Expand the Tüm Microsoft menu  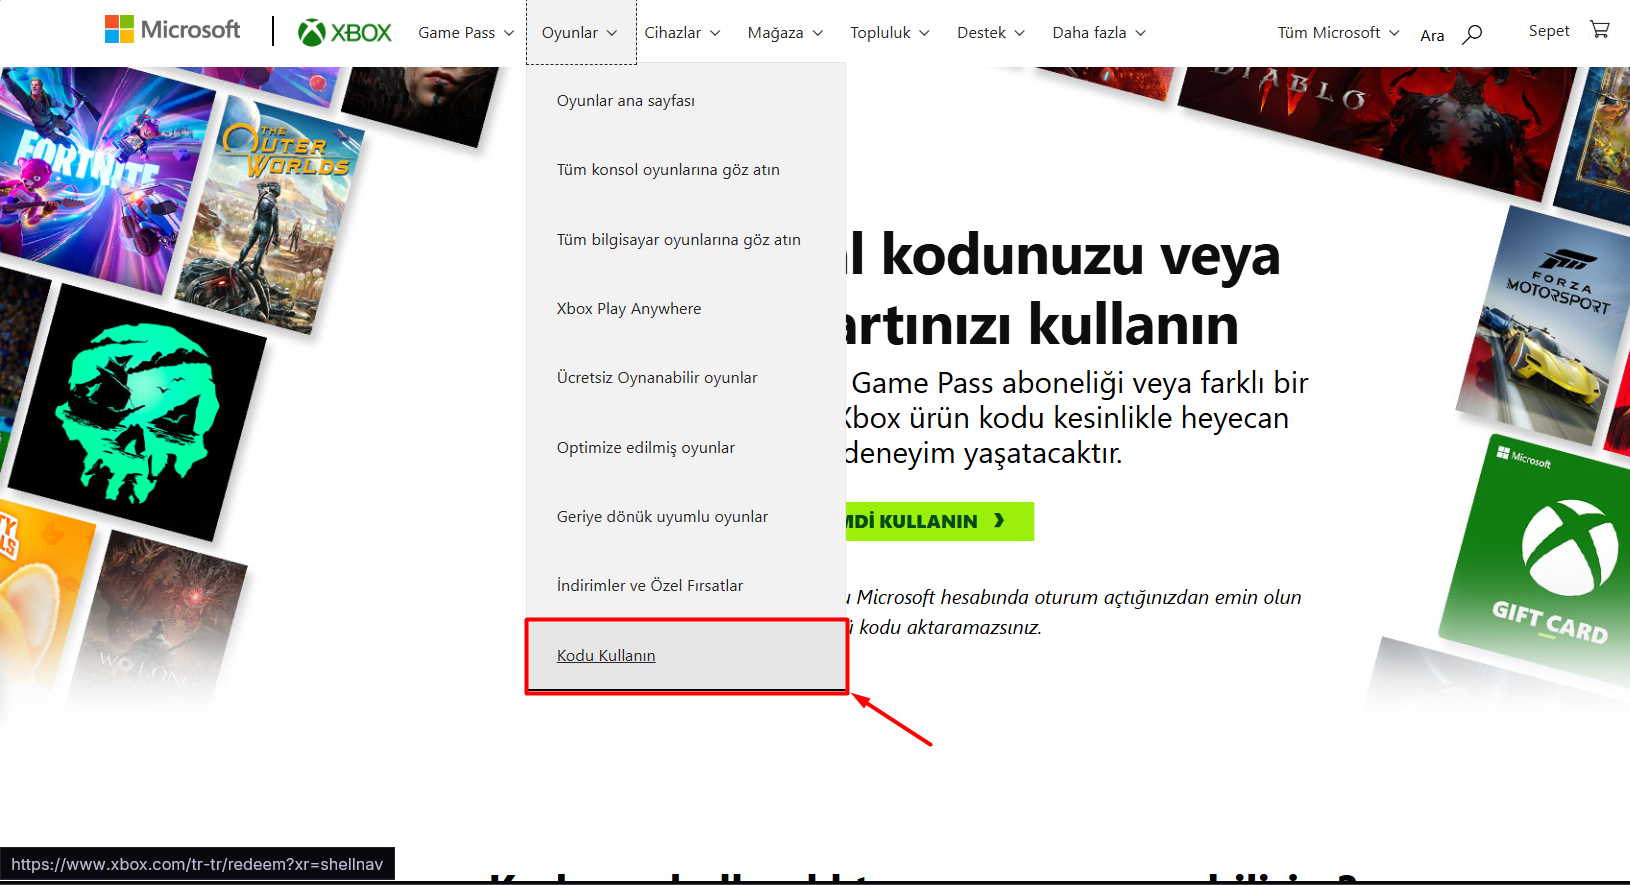coord(1338,33)
